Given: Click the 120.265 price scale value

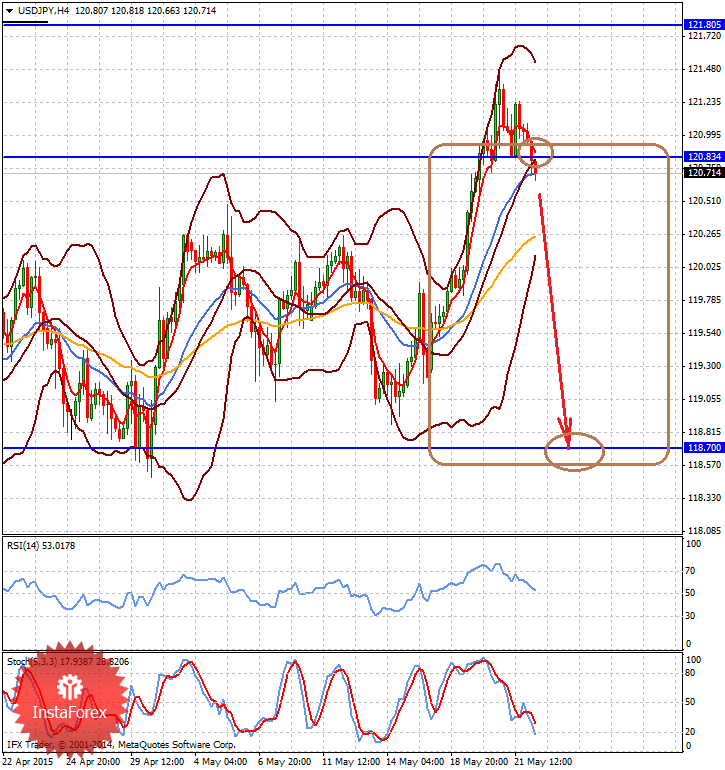Looking at the screenshot, I should 704,234.
